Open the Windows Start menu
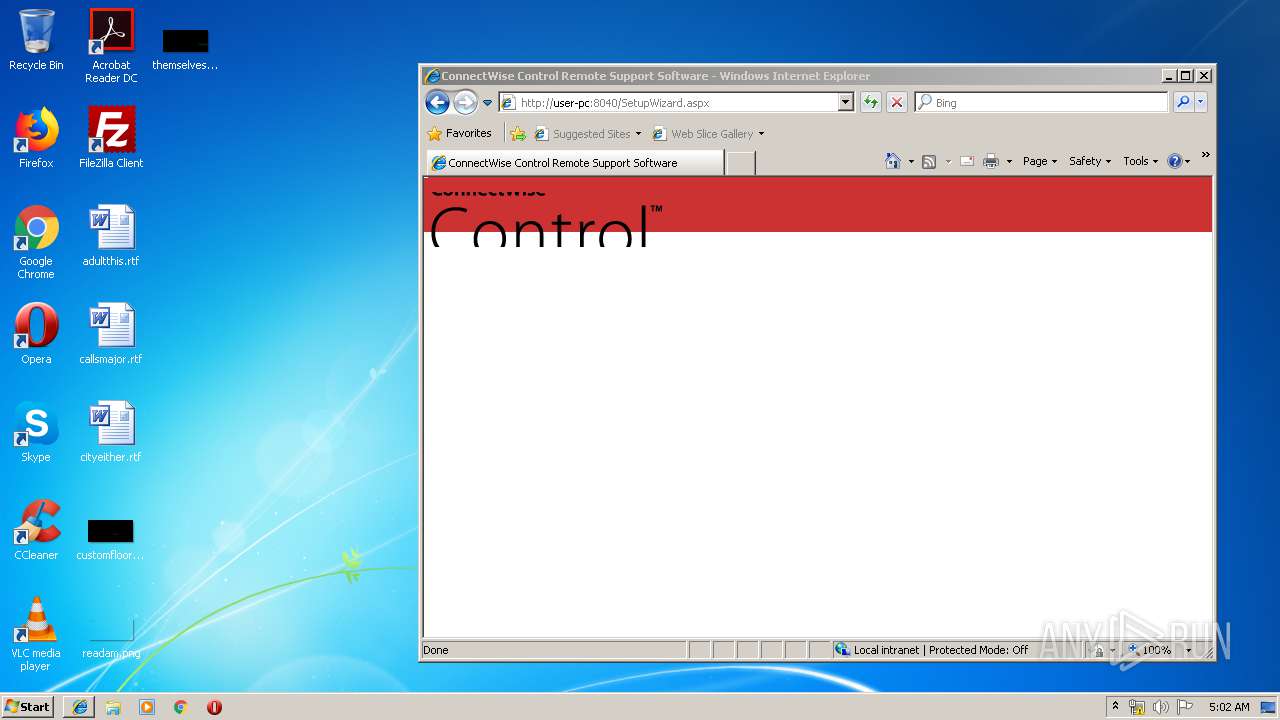 (28, 706)
